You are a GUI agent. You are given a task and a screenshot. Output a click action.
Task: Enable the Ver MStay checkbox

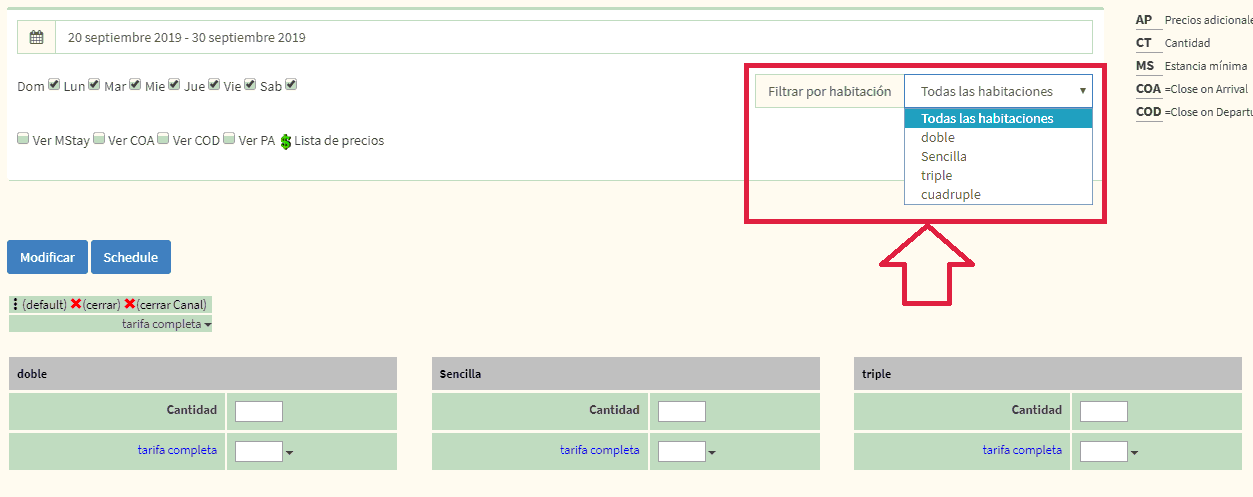23,140
